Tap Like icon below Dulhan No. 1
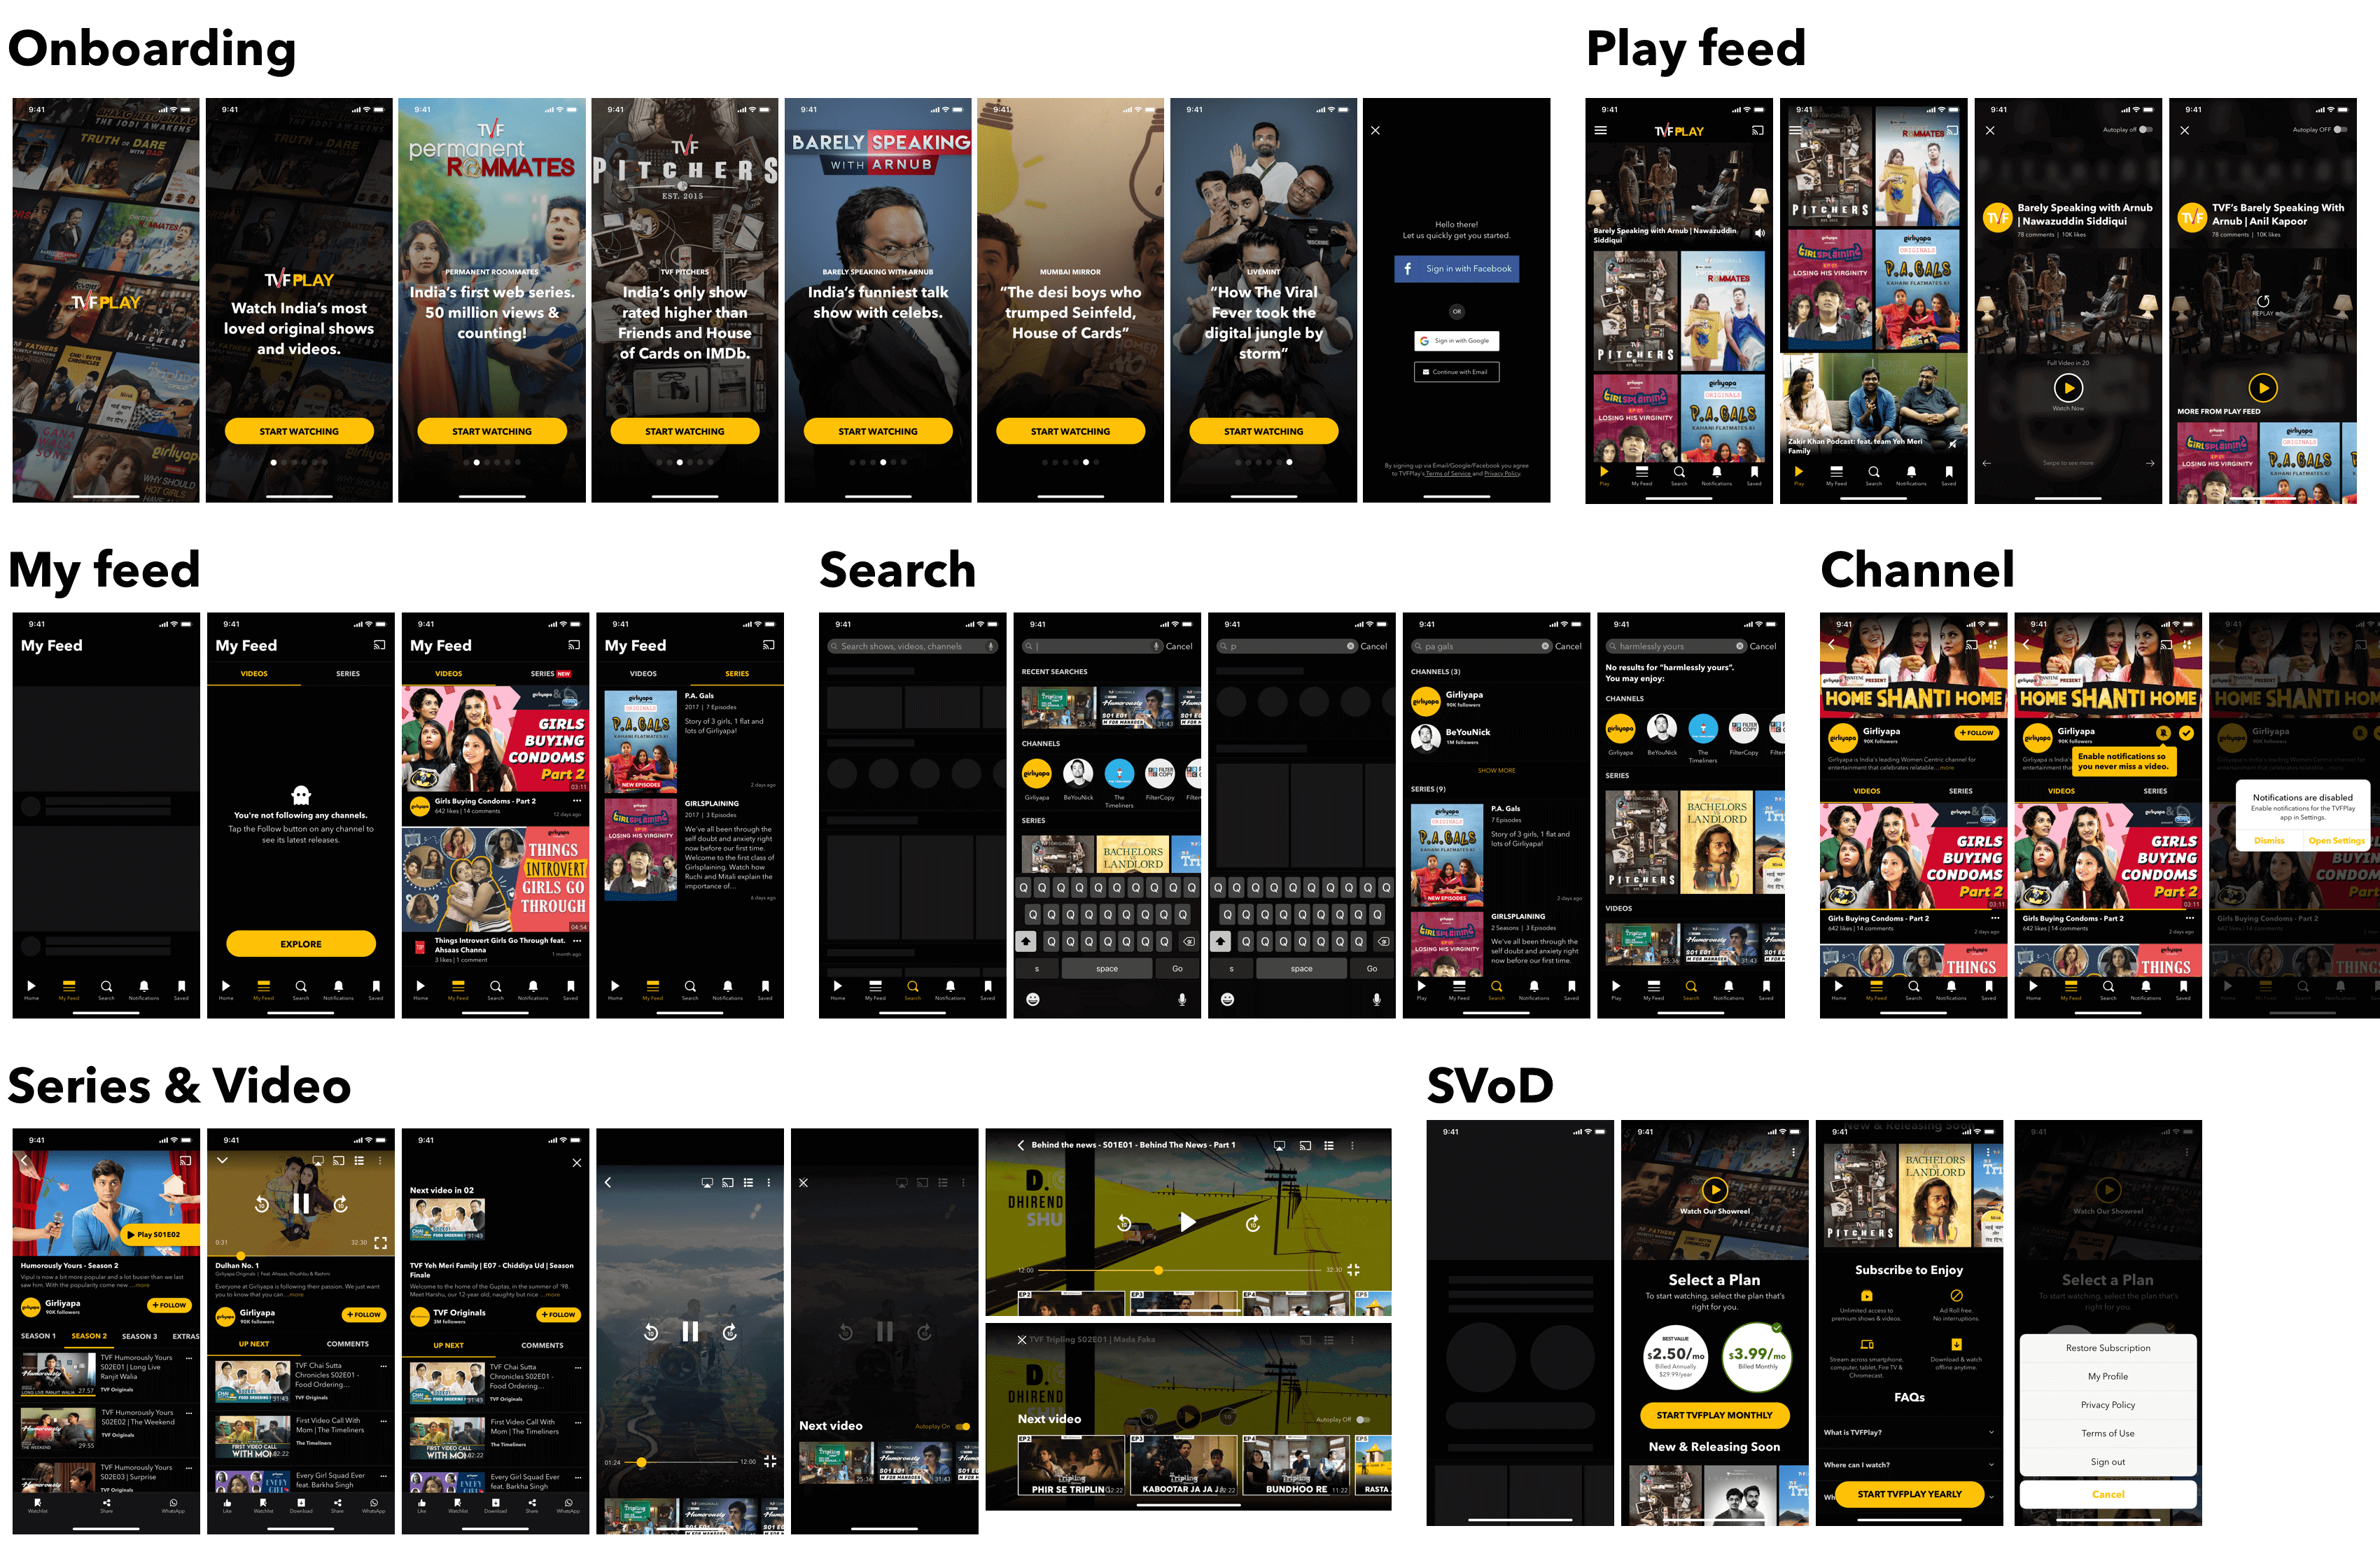 coord(227,1503)
